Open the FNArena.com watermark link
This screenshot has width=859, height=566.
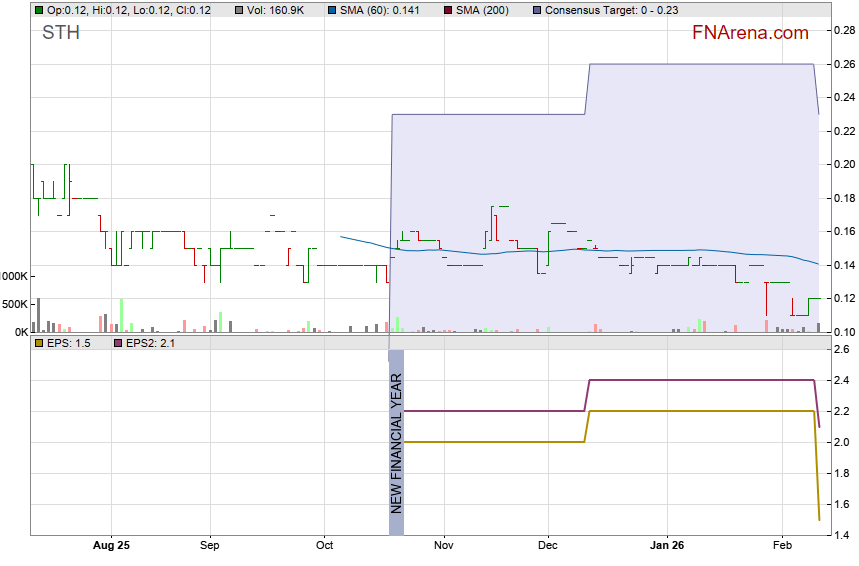click(x=749, y=33)
